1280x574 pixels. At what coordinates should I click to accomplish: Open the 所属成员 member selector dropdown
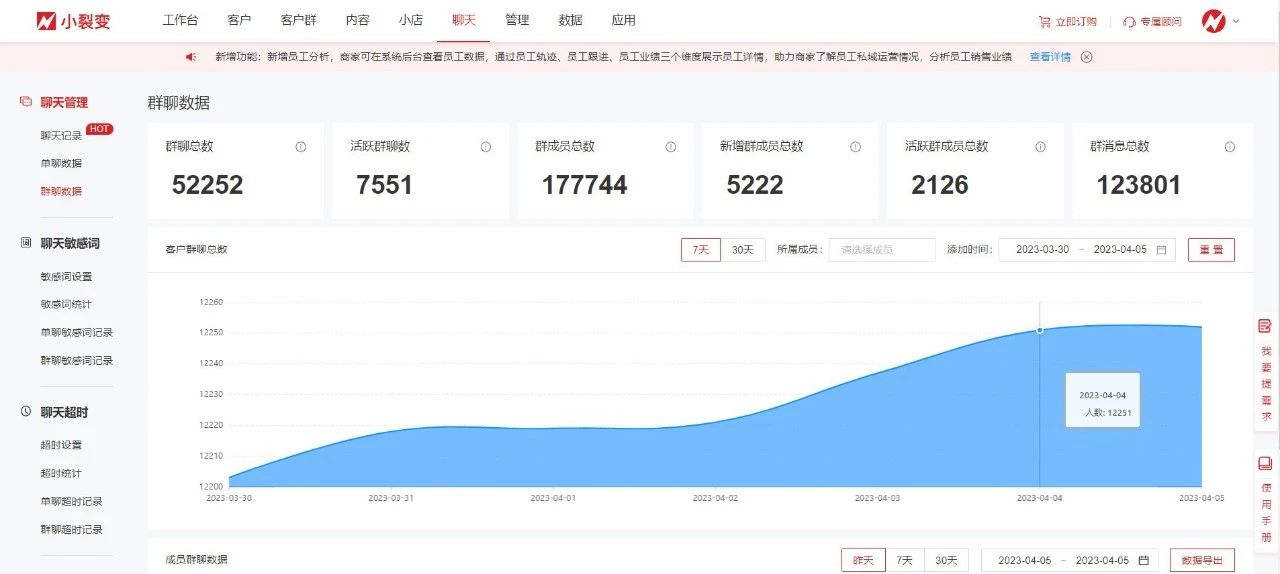(881, 250)
